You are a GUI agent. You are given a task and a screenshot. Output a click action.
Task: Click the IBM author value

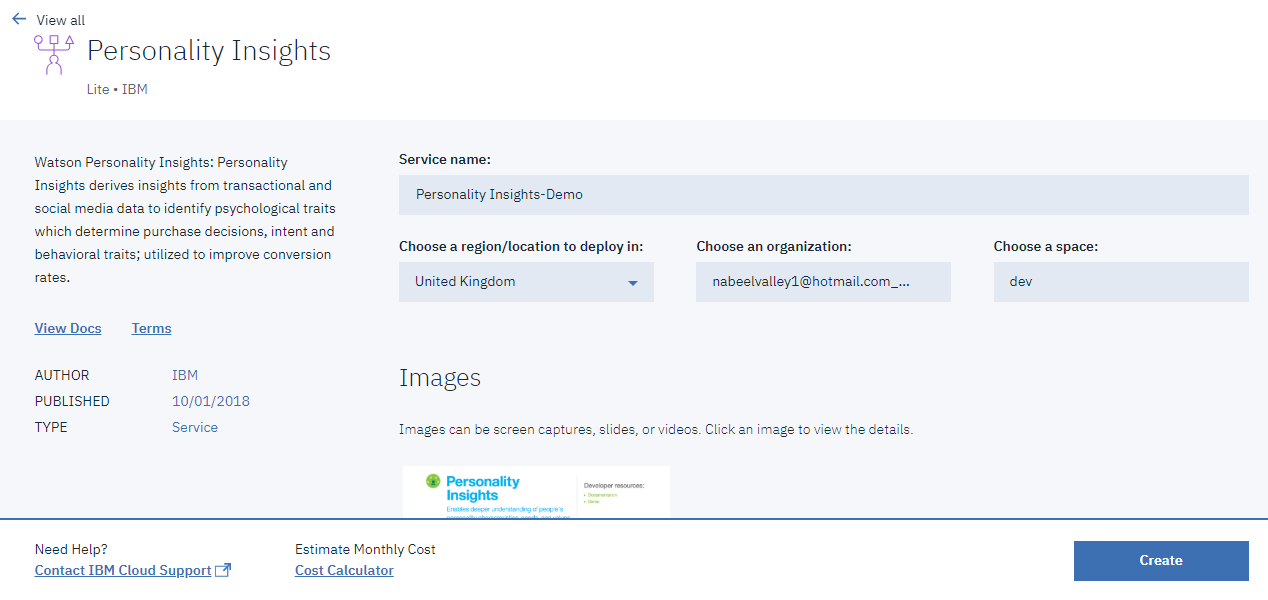click(x=184, y=375)
